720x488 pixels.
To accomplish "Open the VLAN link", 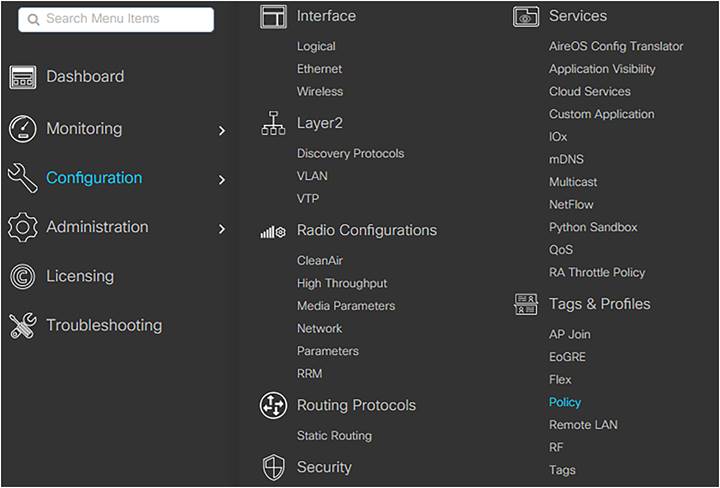I will 312,176.
